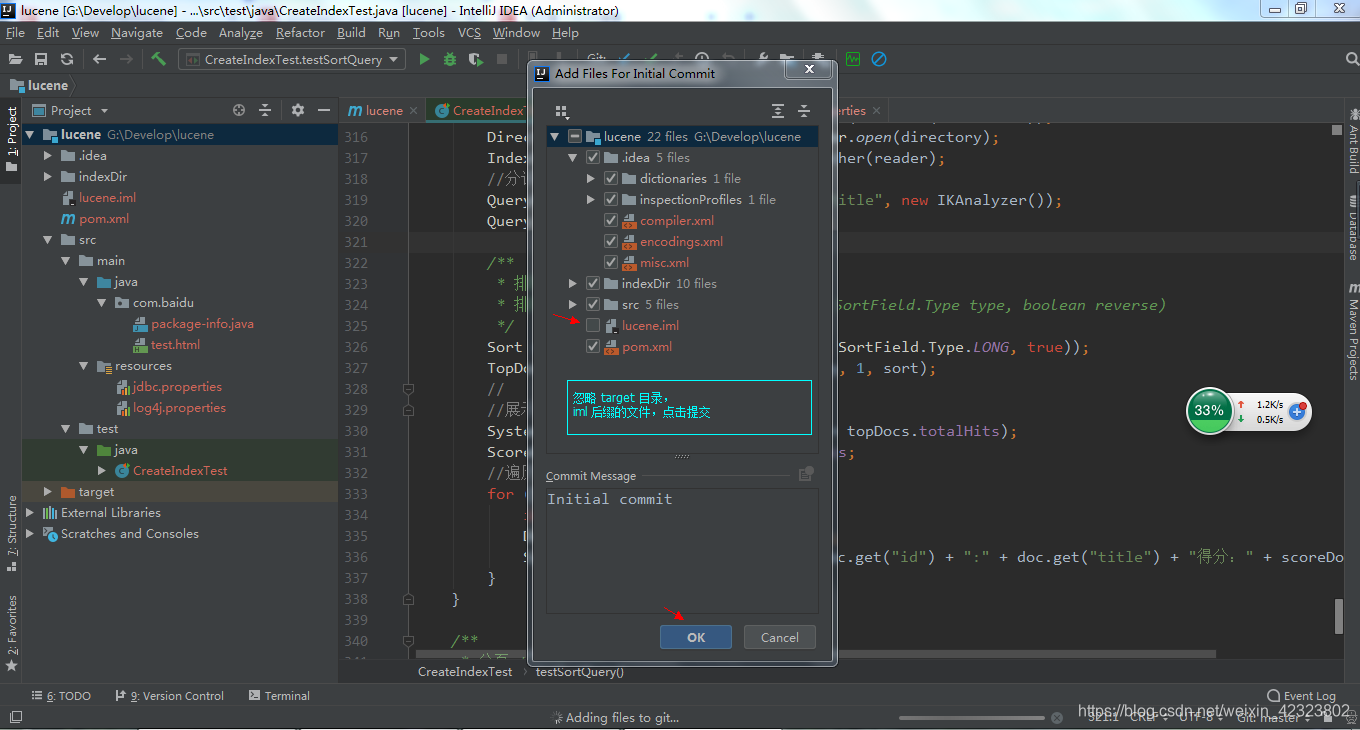
Task: Open the Navigate menu
Action: point(137,33)
